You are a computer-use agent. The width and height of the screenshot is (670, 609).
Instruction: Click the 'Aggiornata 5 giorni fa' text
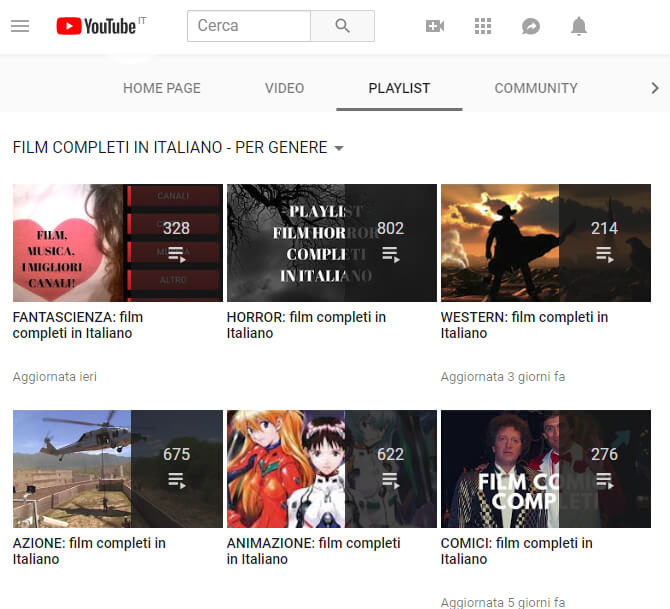pyautogui.click(x=503, y=602)
